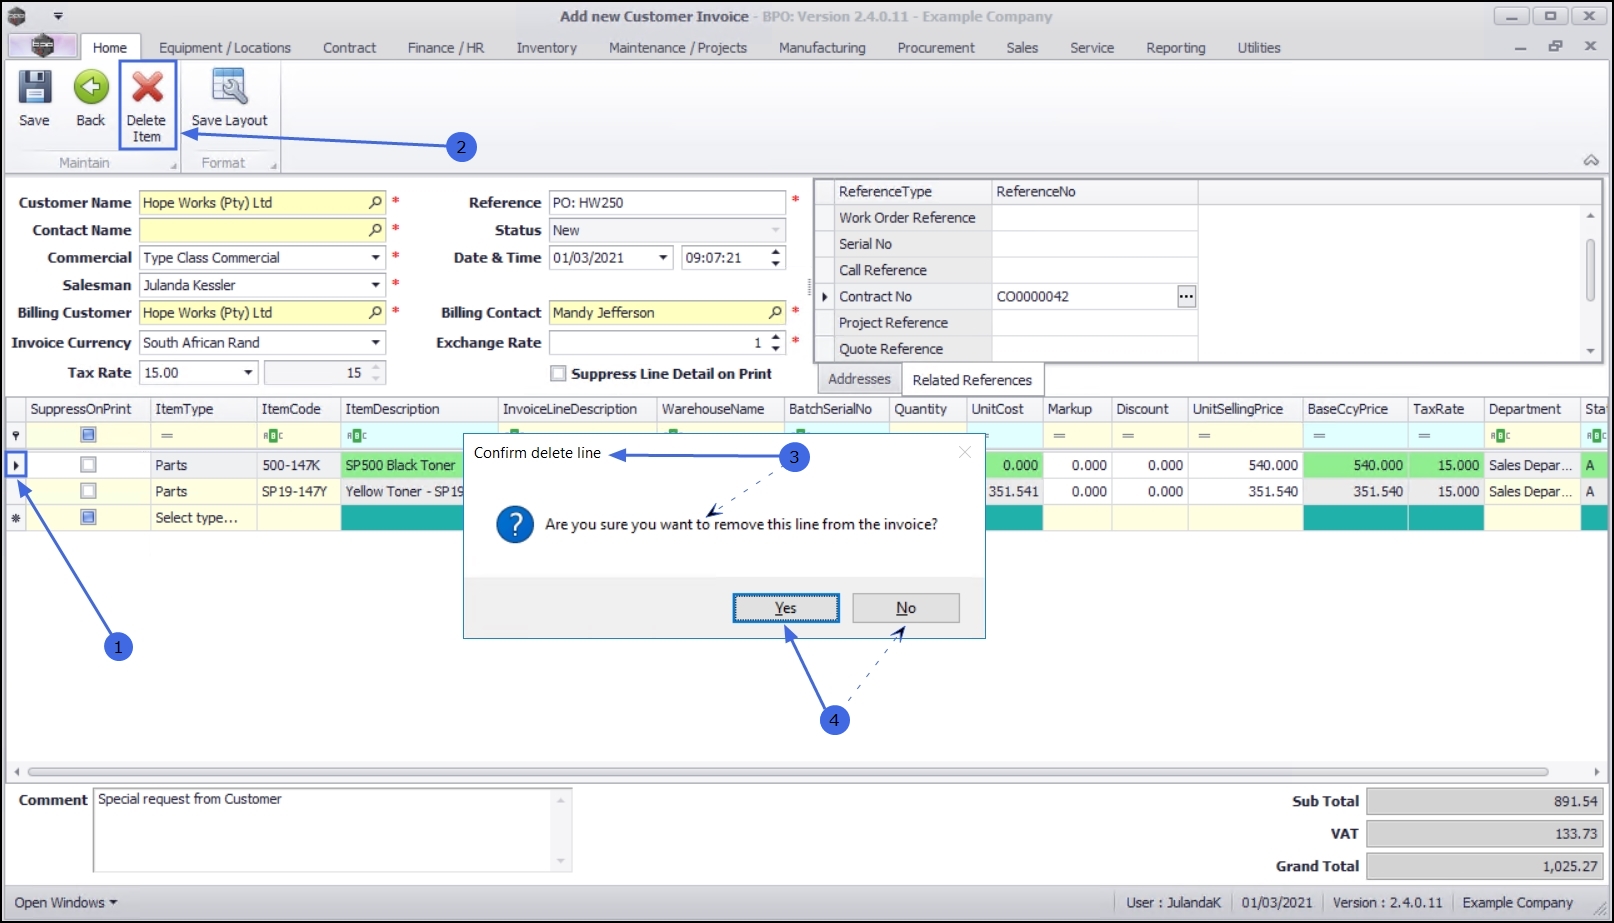Open the Date calendar dropdown
The image size is (1614, 923).
[x=663, y=258]
